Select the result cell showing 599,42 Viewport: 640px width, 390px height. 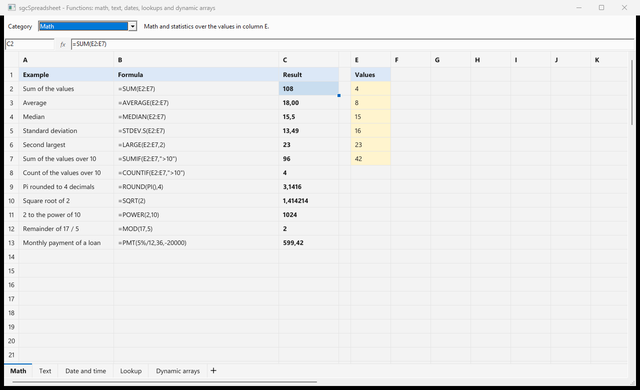(309, 243)
